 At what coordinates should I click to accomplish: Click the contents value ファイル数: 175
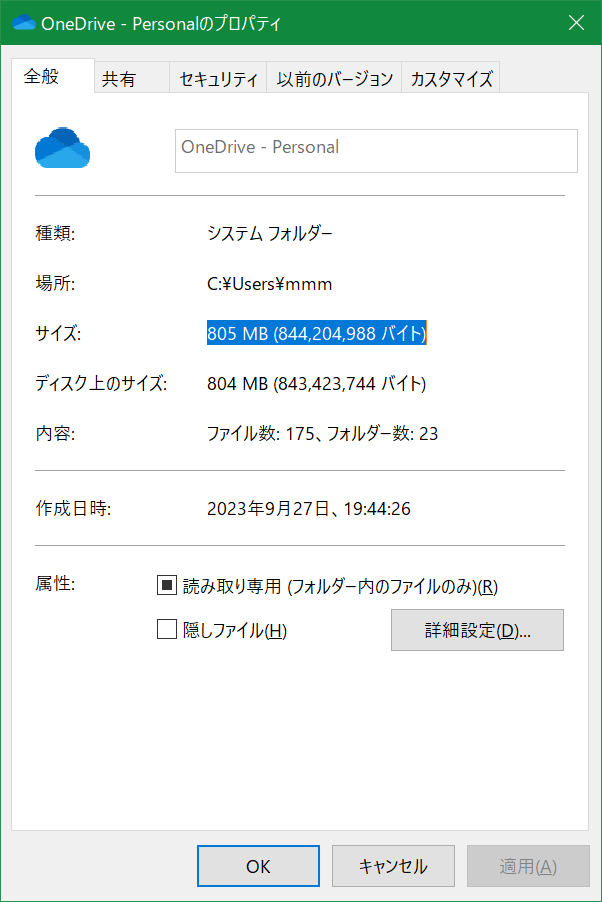[x=322, y=433]
